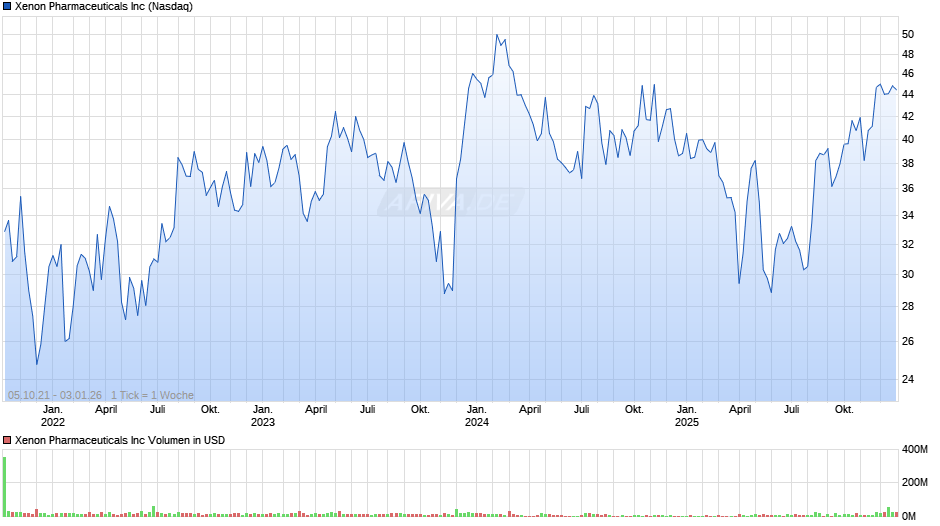
Task: Click the price axis label 34
Action: coord(908,215)
